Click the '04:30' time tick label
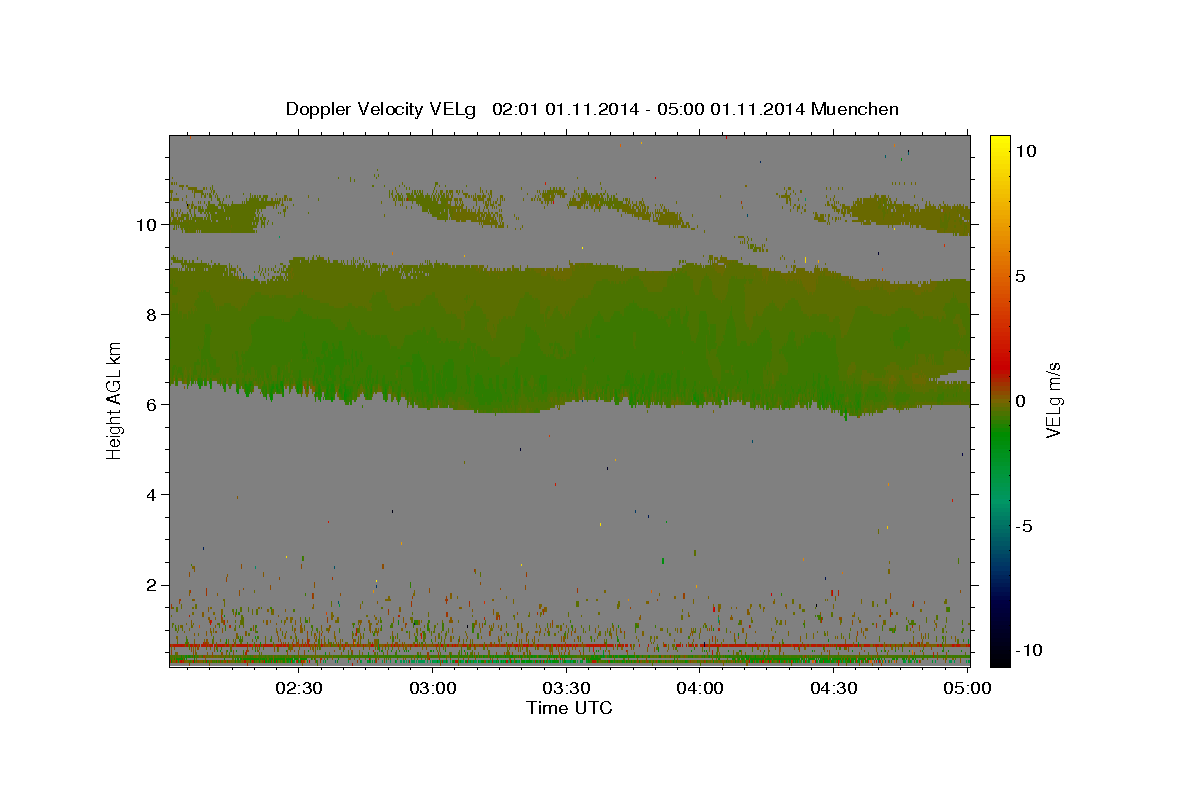This screenshot has height=800, width=1200. (833, 688)
